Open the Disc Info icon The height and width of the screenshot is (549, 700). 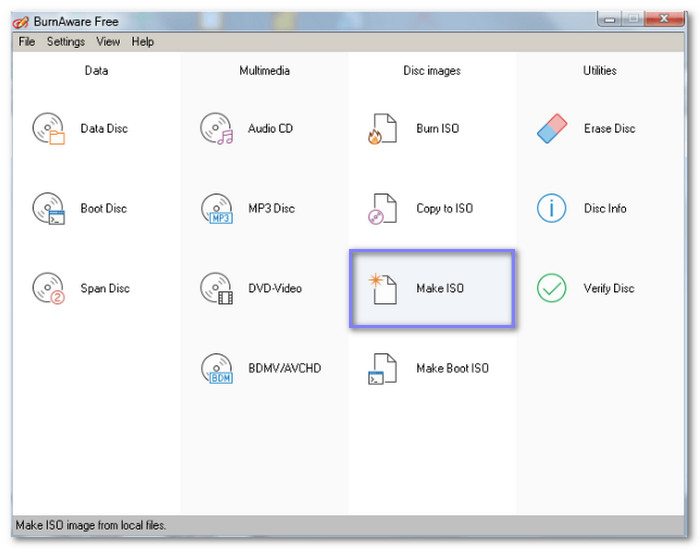[x=552, y=208]
